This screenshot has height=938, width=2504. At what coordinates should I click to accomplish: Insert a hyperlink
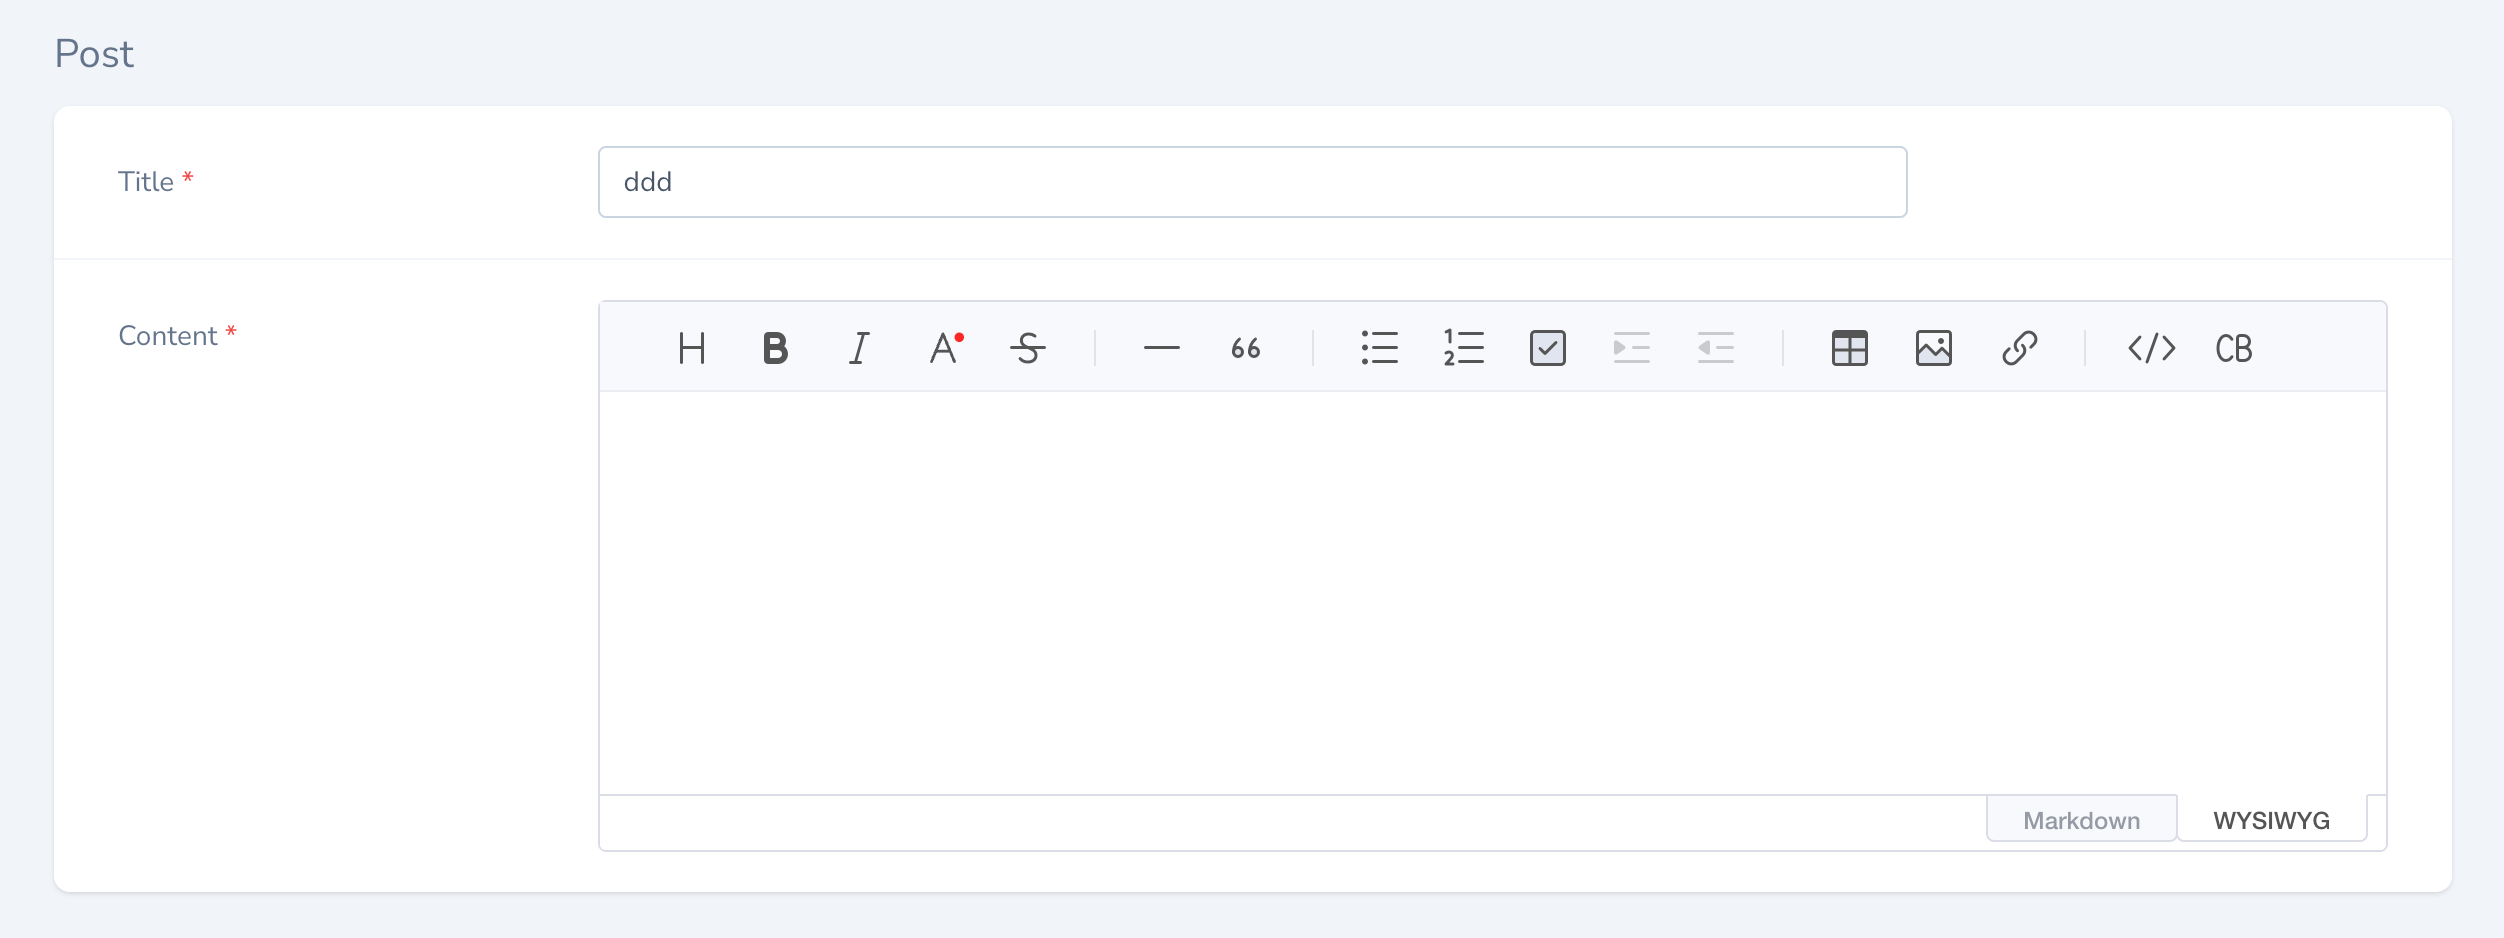click(2019, 348)
